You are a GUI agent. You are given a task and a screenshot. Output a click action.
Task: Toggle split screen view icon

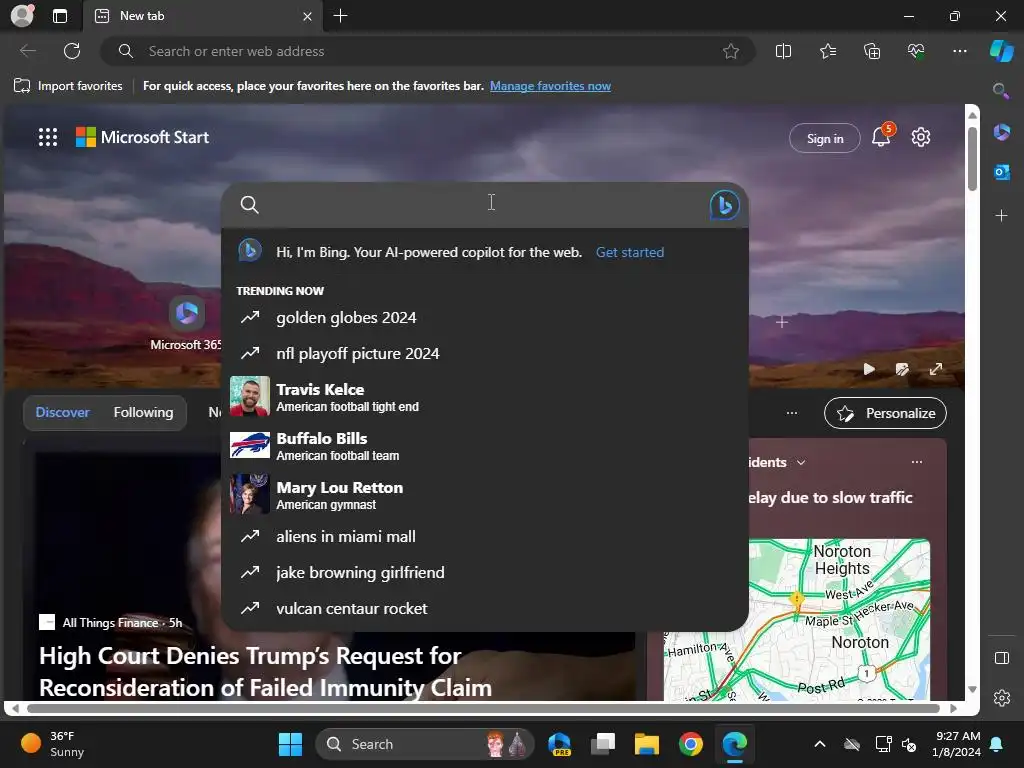(783, 51)
